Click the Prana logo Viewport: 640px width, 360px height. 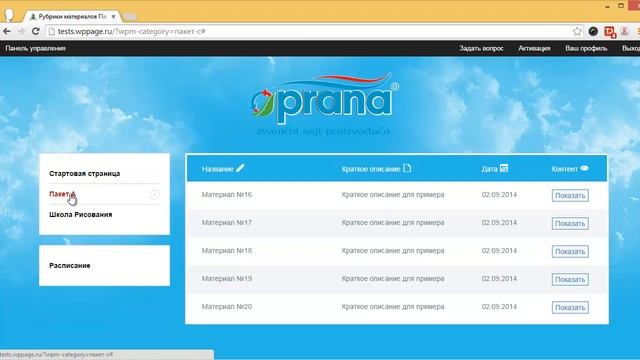324,104
